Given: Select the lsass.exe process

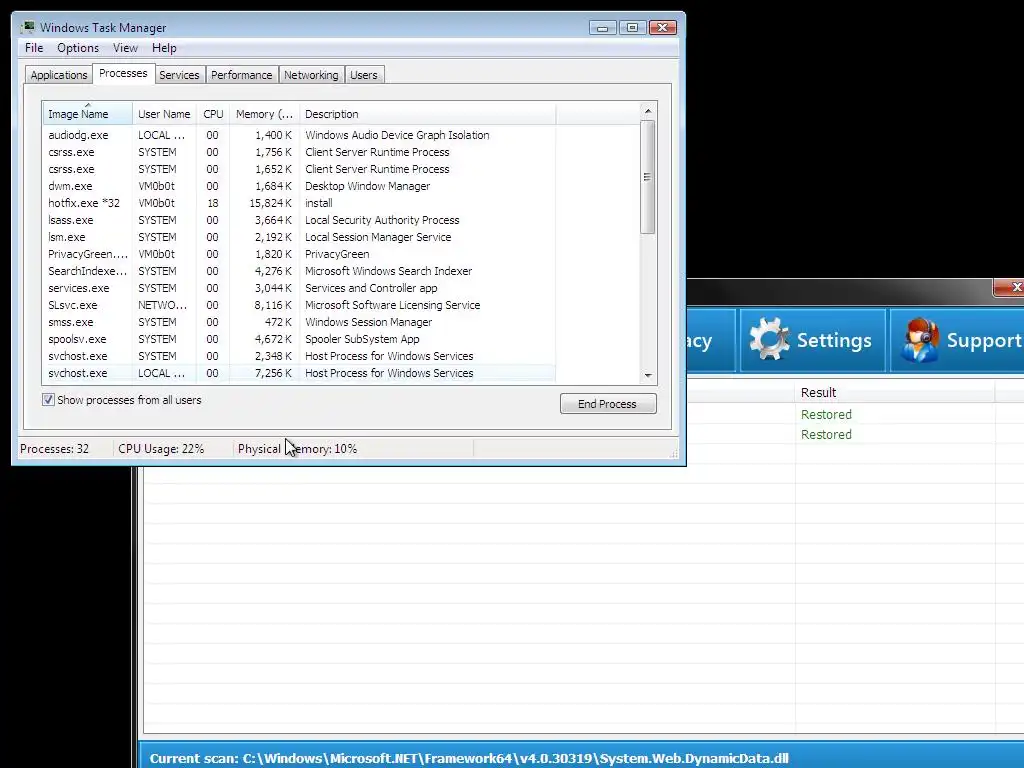Looking at the screenshot, I should (x=299, y=220).
